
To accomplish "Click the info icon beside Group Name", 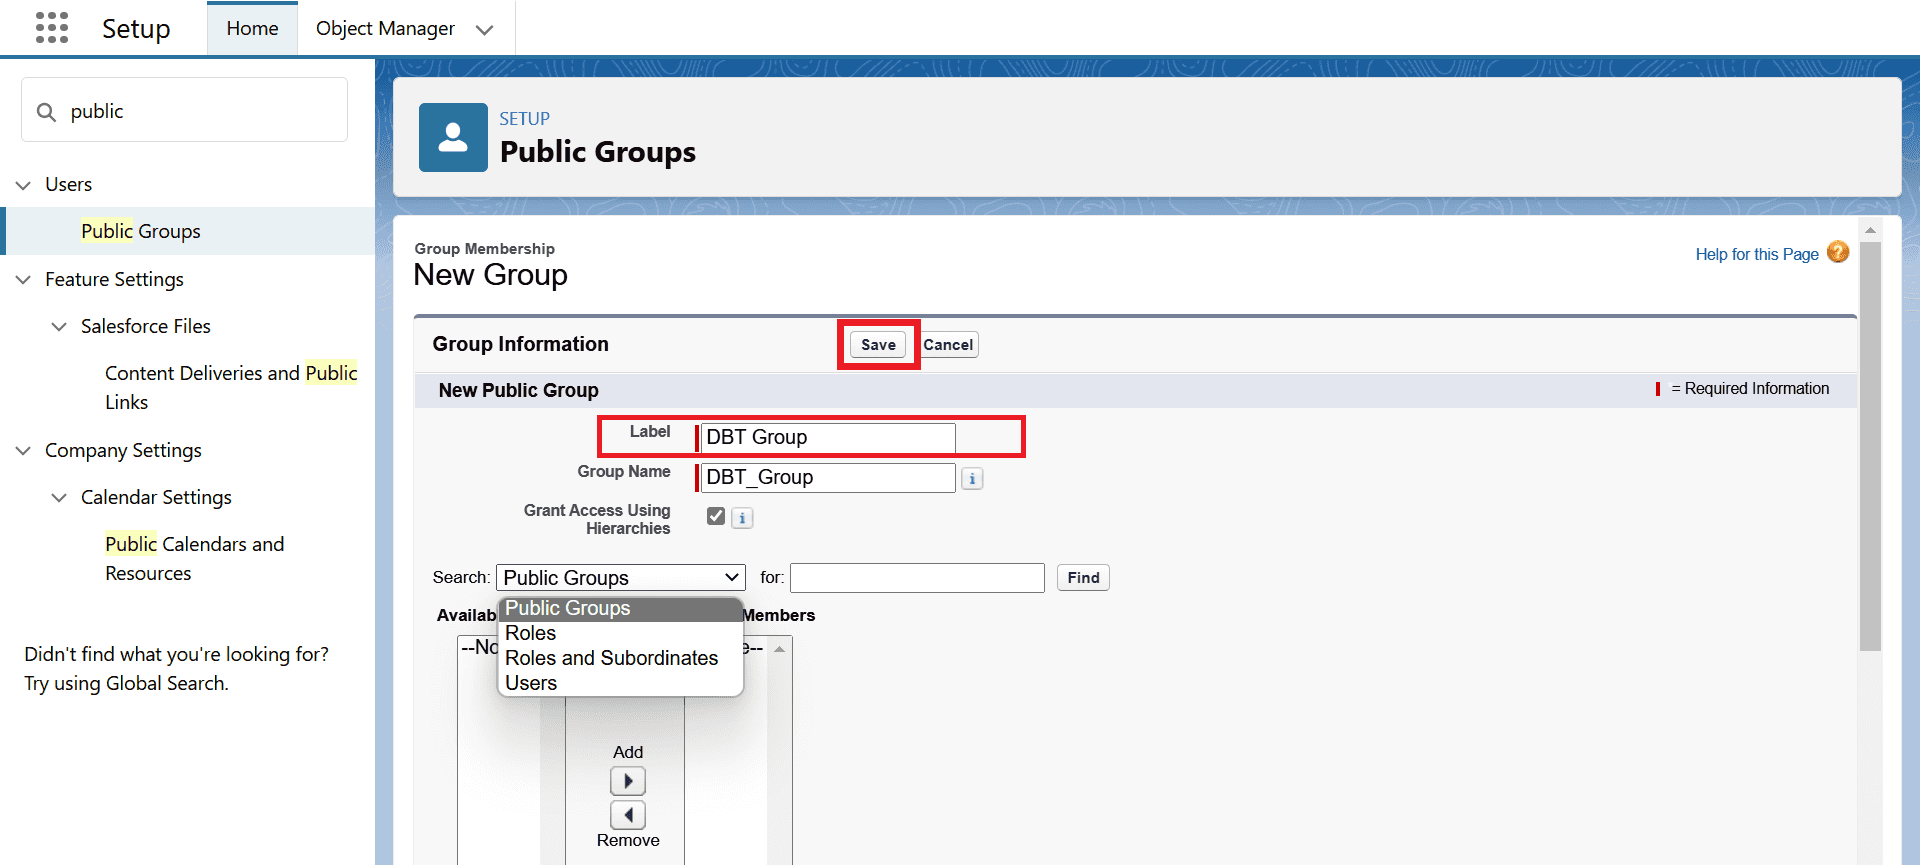I will pos(972,479).
